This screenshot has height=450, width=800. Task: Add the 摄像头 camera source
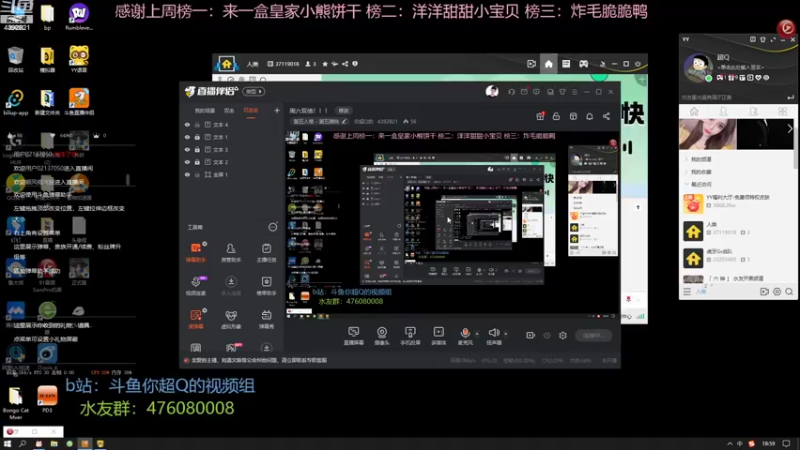(x=382, y=336)
